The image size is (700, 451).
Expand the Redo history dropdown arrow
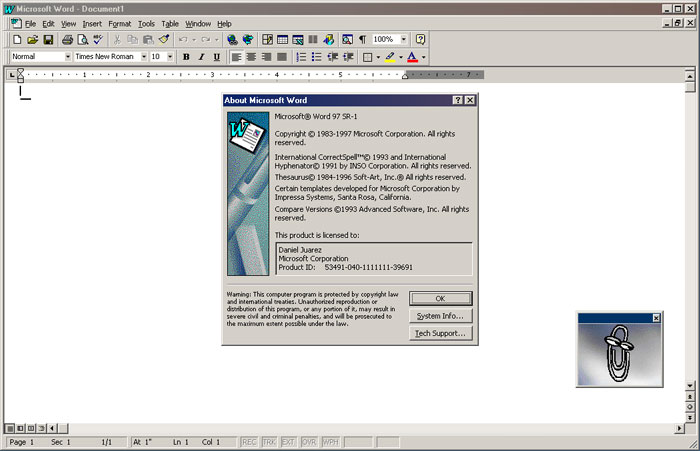tap(217, 40)
